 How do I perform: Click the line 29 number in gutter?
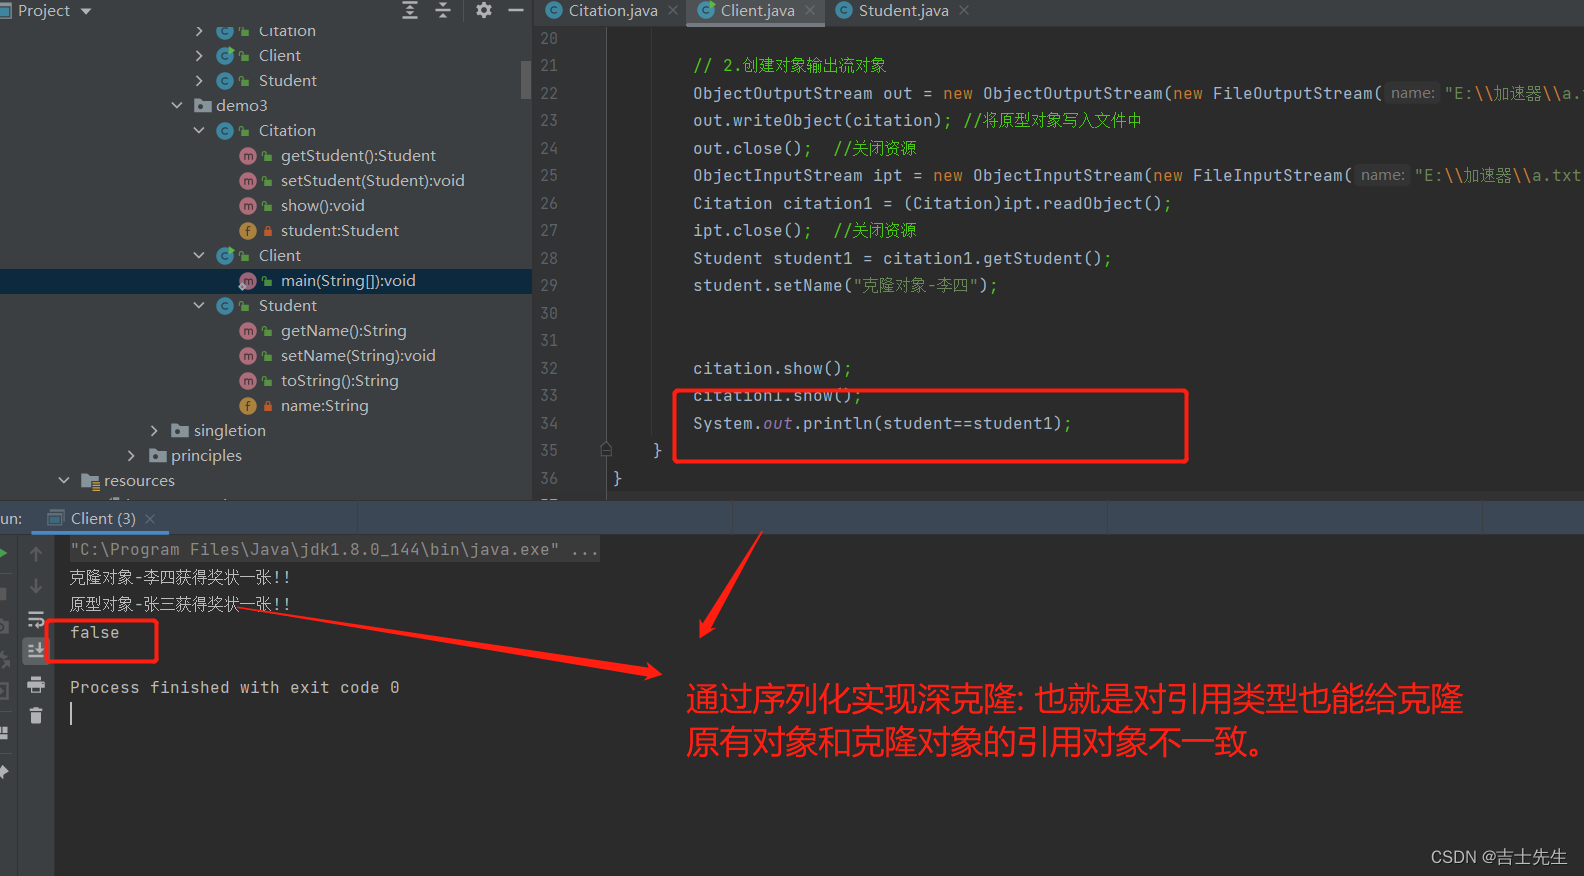tap(549, 285)
